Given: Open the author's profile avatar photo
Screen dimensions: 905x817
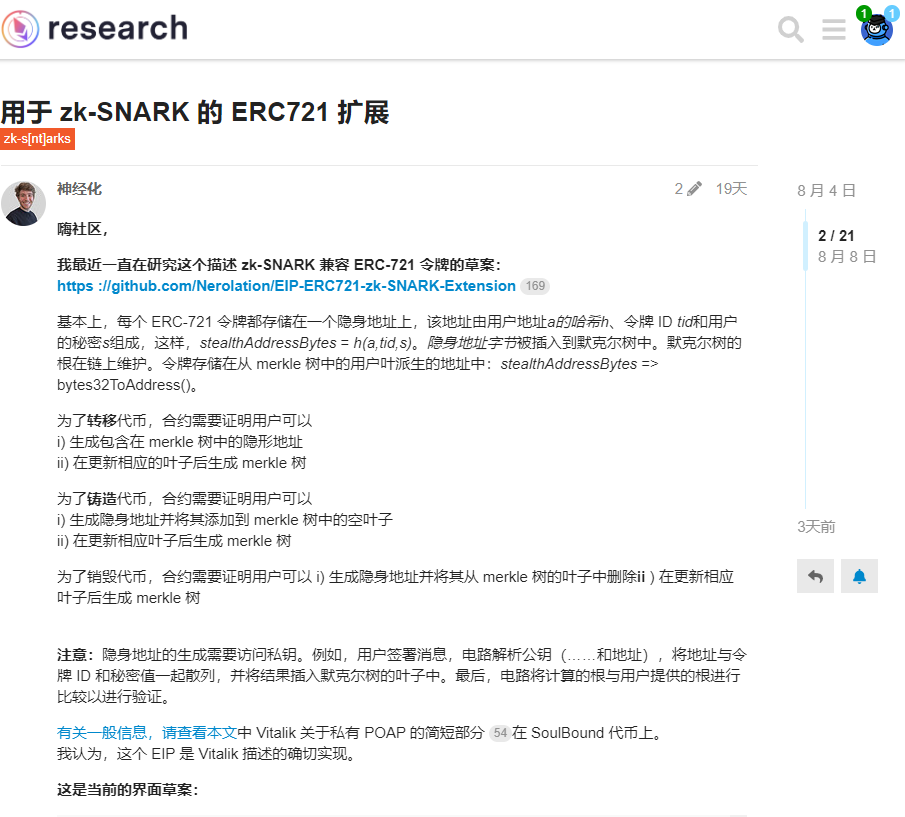Looking at the screenshot, I should point(24,203).
